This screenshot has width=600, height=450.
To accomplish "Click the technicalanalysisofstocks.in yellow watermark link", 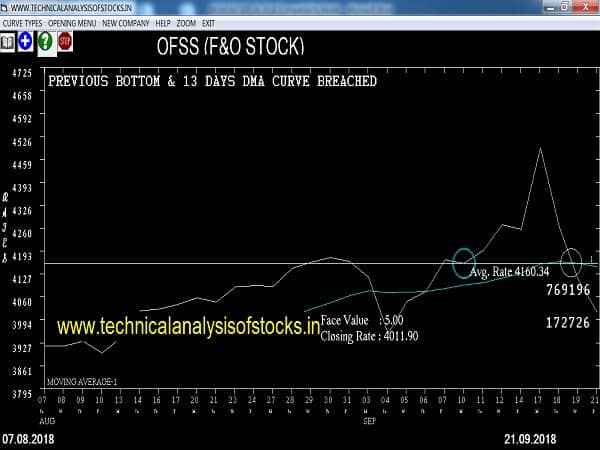I will [188, 325].
